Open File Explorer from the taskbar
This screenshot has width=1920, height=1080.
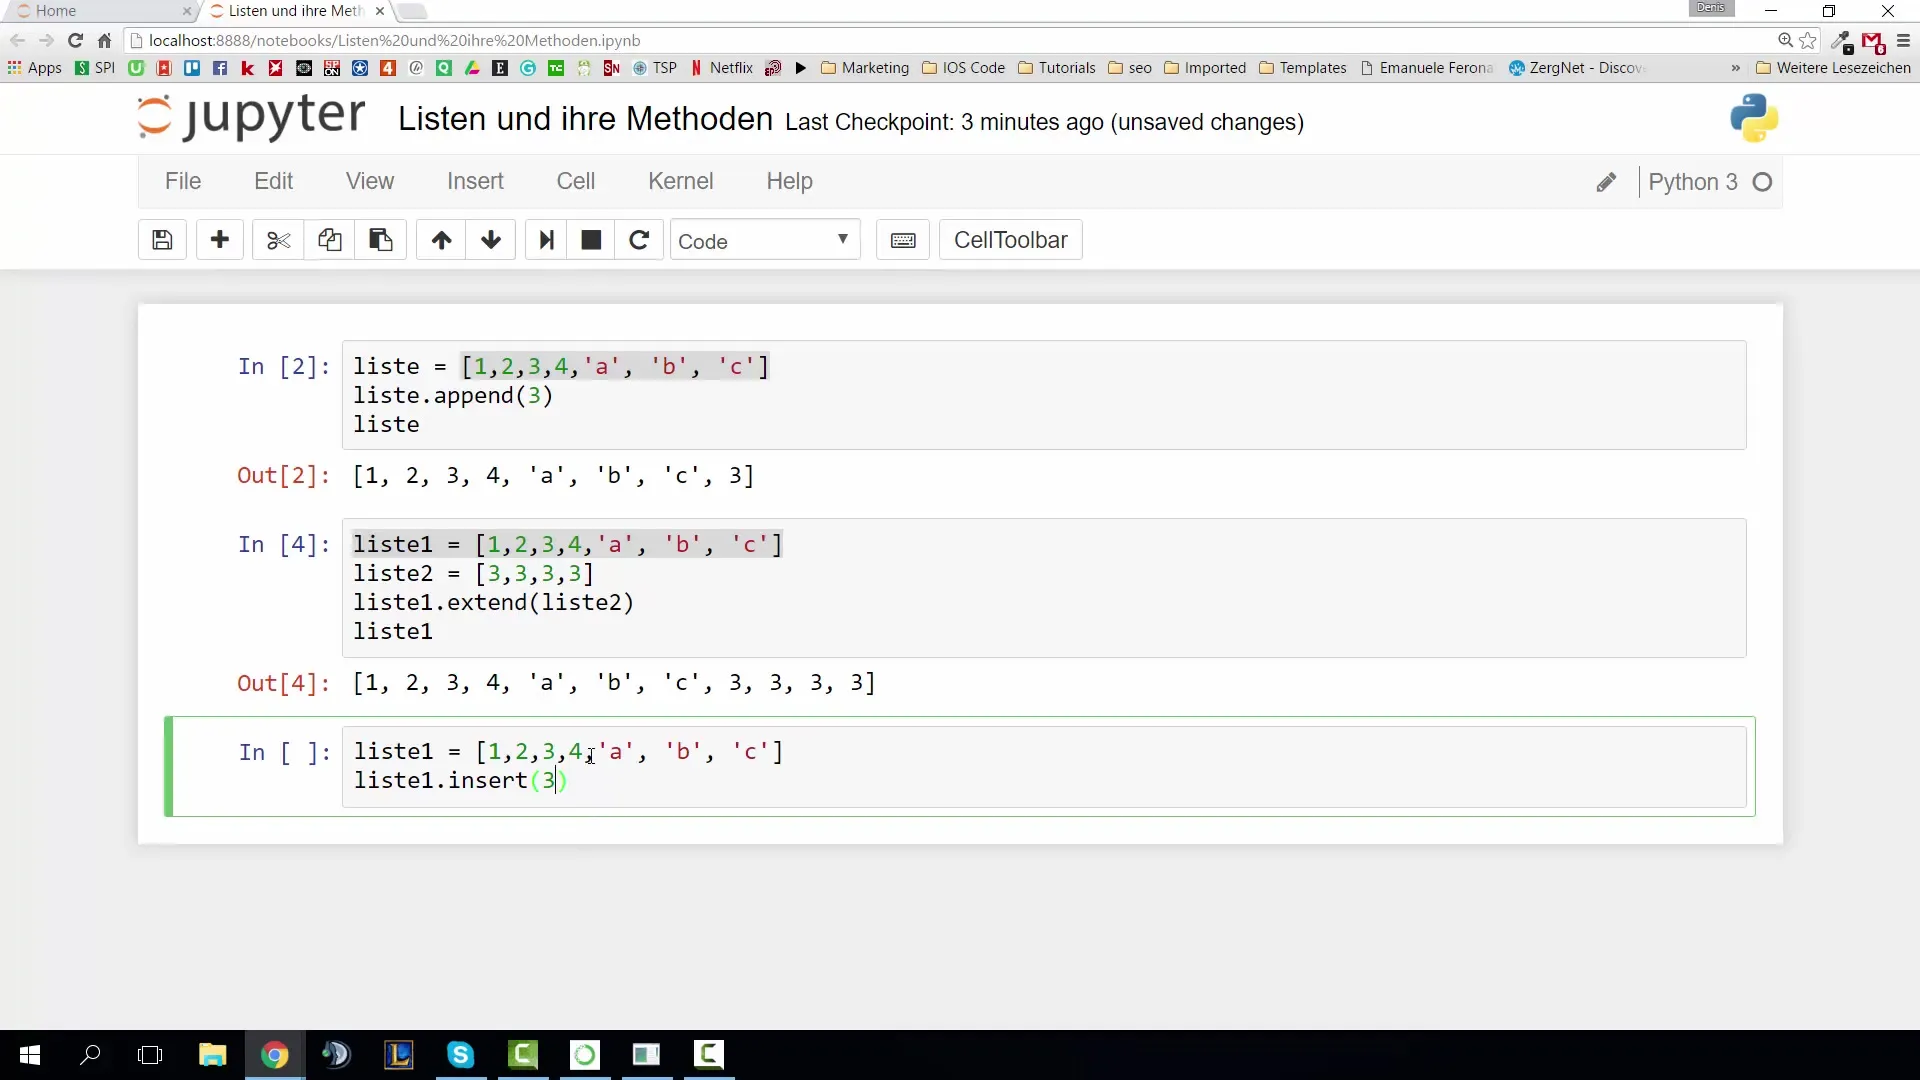[213, 1055]
